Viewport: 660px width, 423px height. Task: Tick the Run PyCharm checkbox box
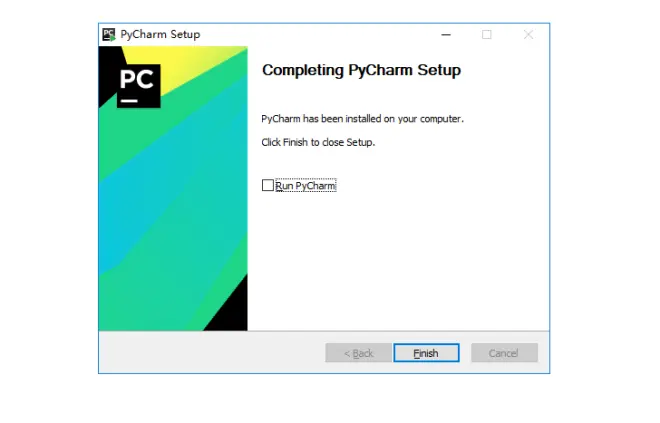(x=268, y=185)
